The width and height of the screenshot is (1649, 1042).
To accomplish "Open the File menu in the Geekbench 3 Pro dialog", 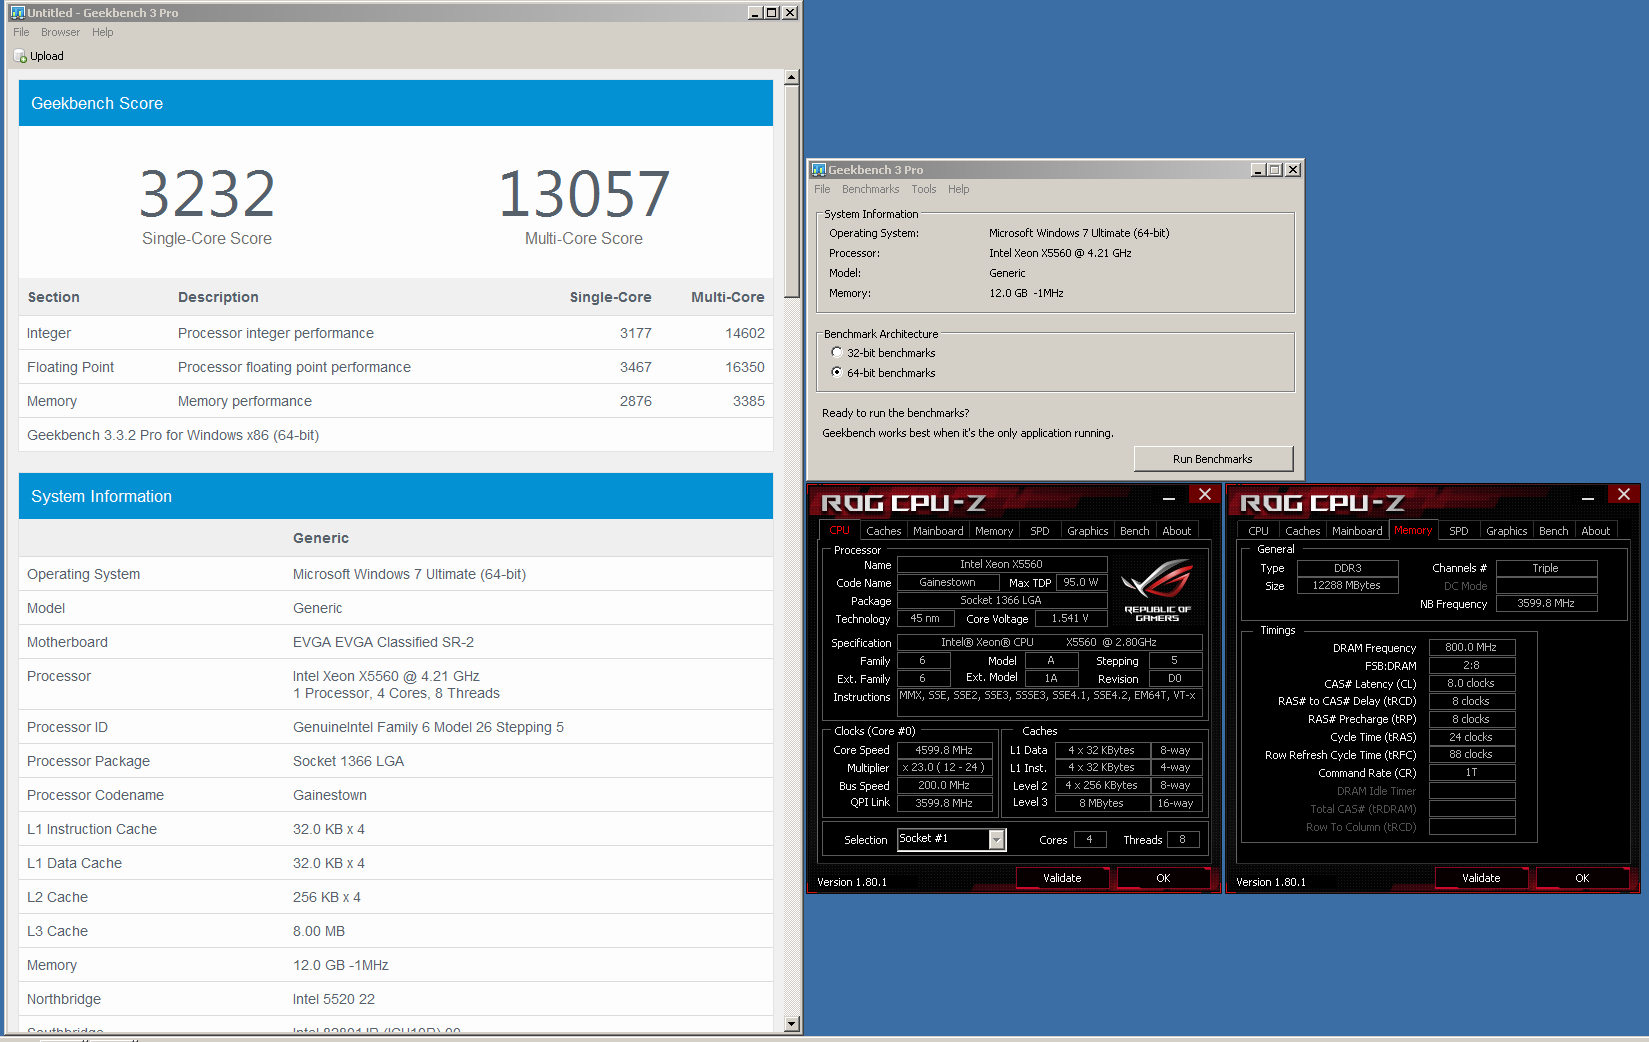I will pyautogui.click(x=822, y=189).
